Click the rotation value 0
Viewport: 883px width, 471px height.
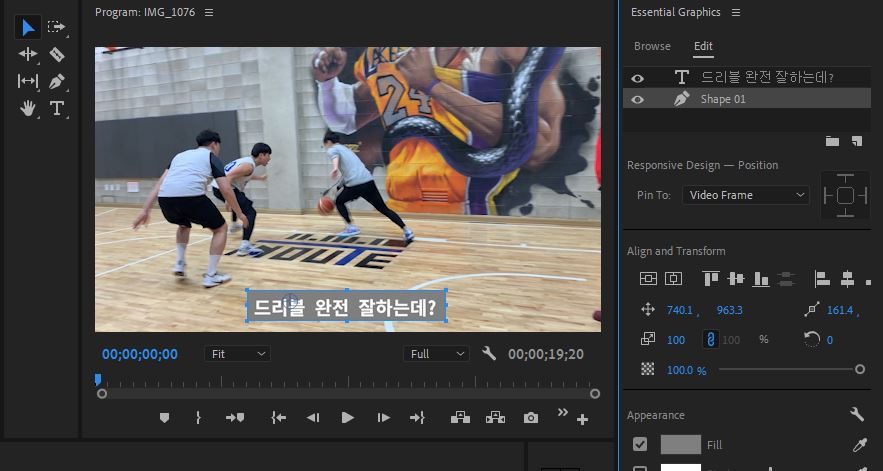(830, 340)
